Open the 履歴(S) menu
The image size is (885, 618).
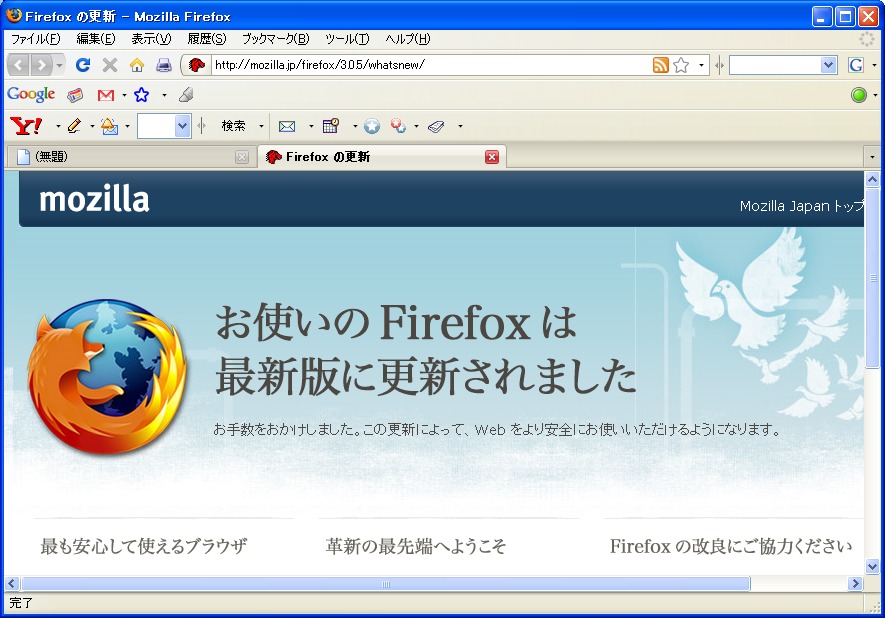[x=207, y=39]
